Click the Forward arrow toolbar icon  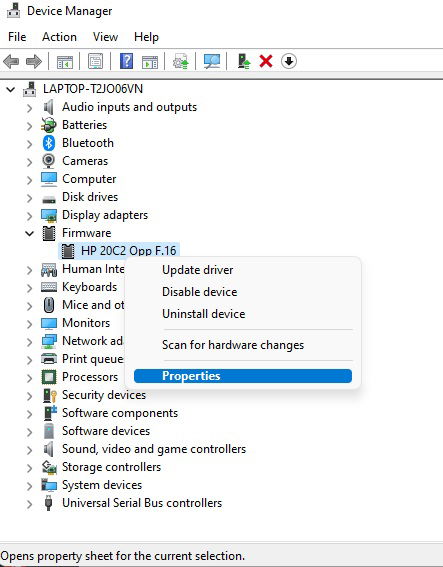[34, 61]
